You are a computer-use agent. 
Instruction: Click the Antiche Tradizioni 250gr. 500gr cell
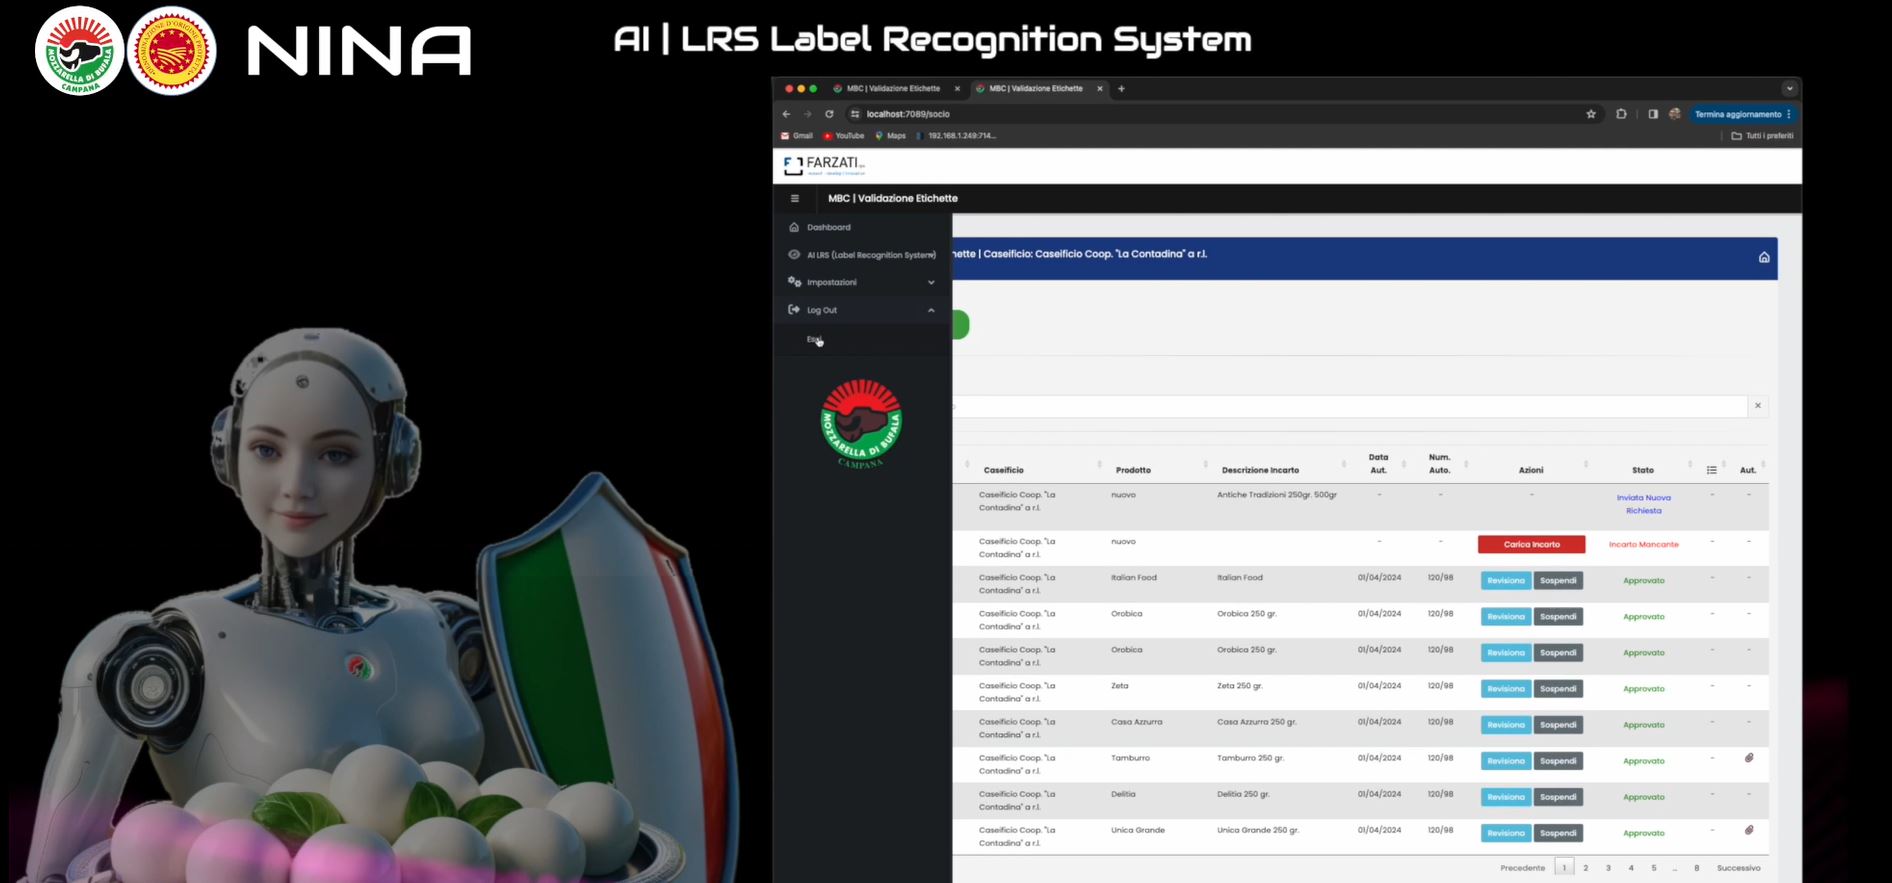click(1277, 495)
